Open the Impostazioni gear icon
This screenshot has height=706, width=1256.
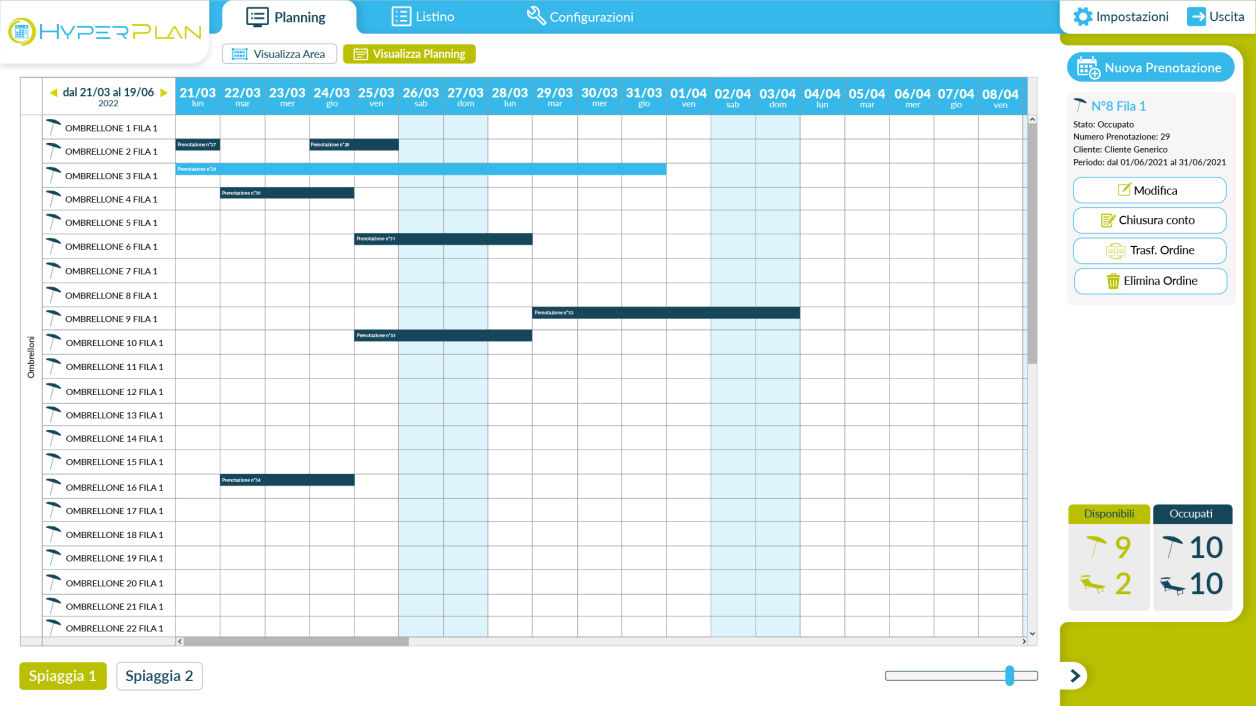click(1082, 17)
